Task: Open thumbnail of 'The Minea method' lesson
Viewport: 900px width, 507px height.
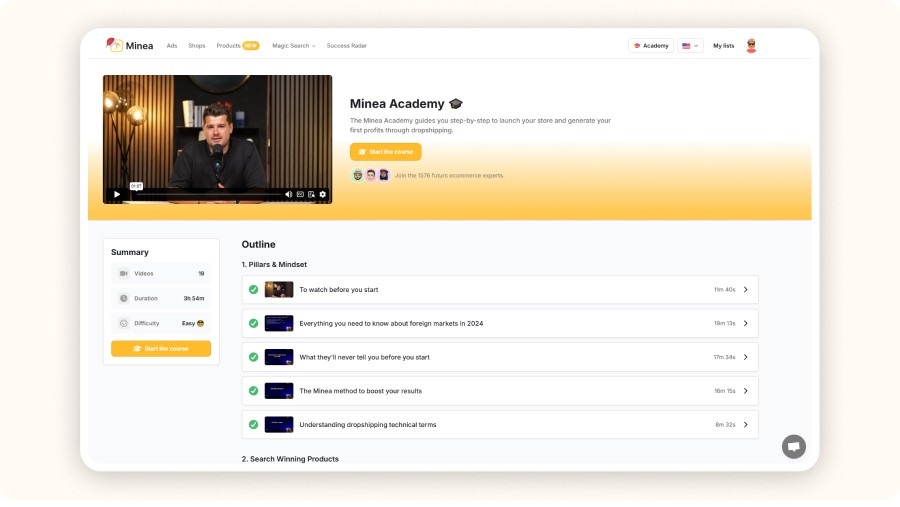Action: (279, 391)
